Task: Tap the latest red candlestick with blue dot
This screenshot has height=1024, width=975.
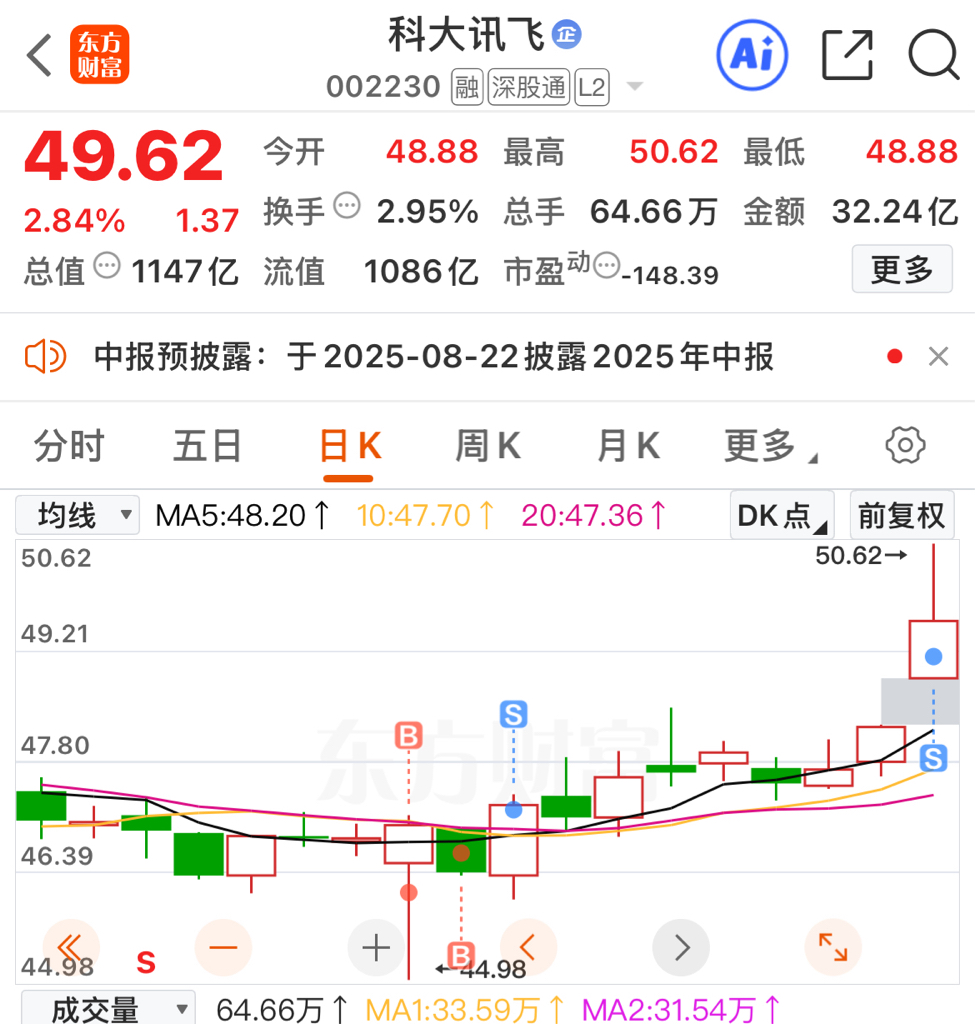Action: pos(933,650)
